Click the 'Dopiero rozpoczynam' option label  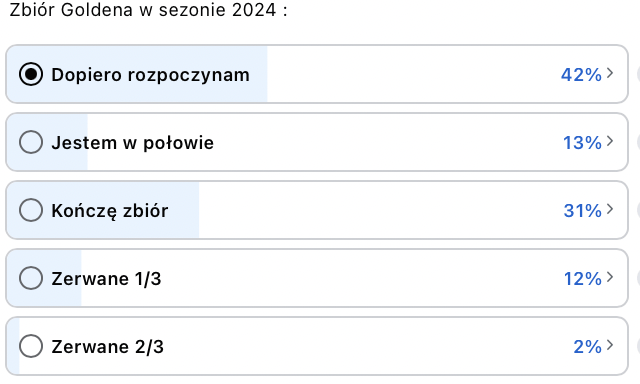150,75
